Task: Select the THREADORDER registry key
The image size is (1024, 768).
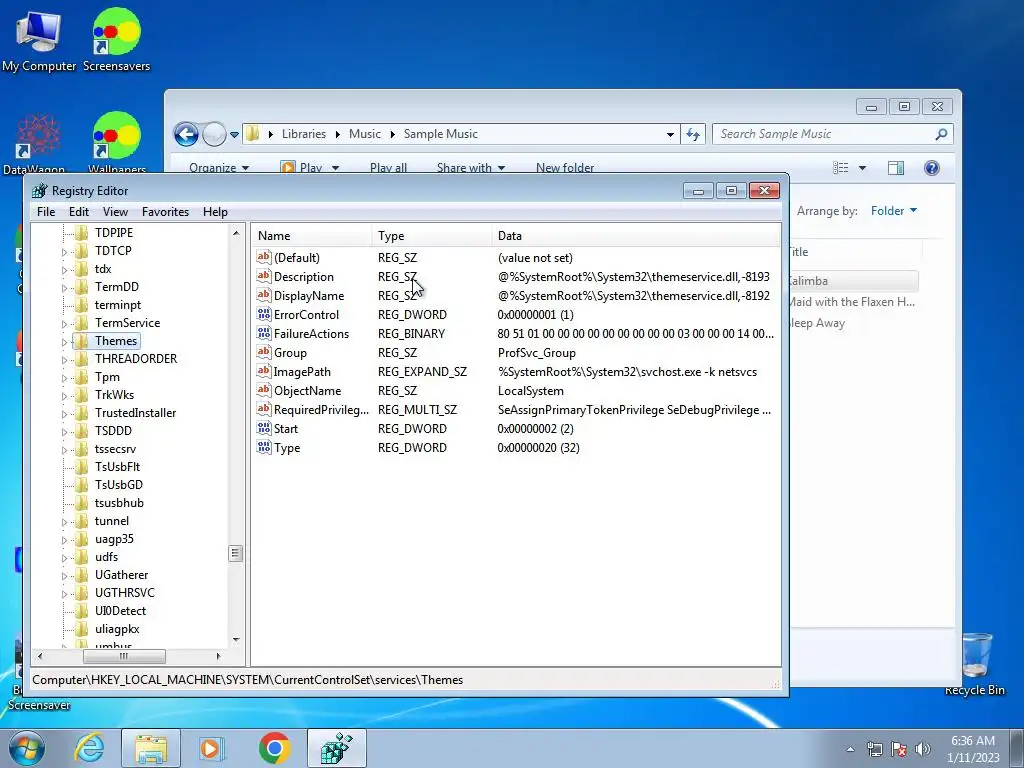Action: point(136,359)
